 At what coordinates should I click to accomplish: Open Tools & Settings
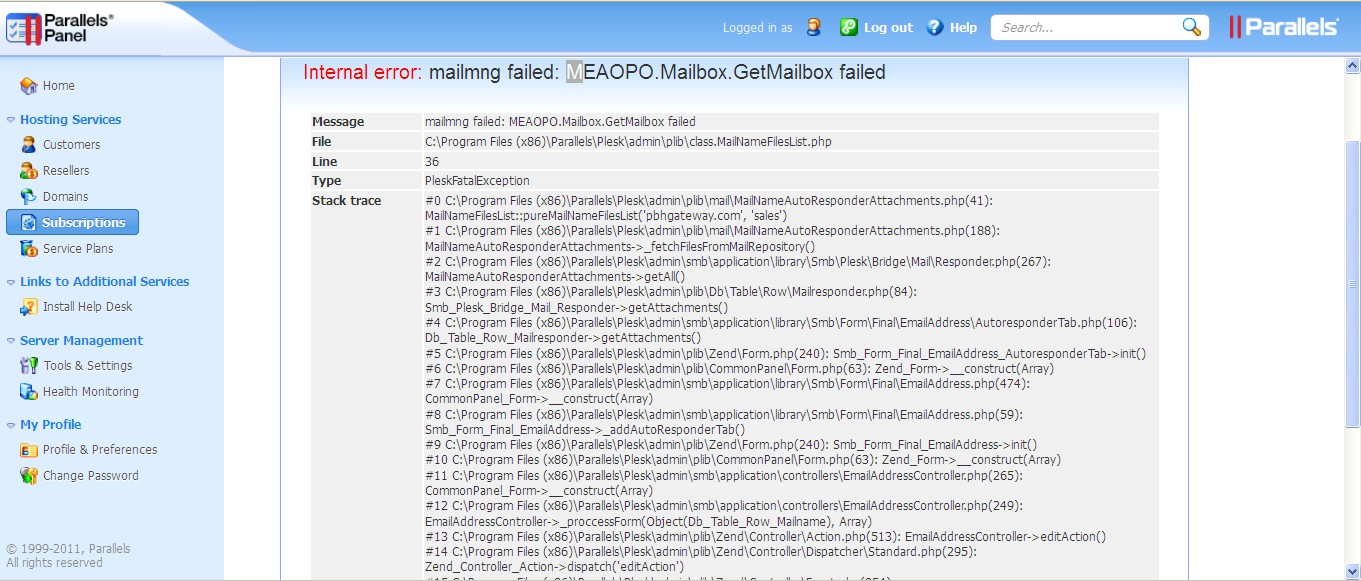[88, 366]
